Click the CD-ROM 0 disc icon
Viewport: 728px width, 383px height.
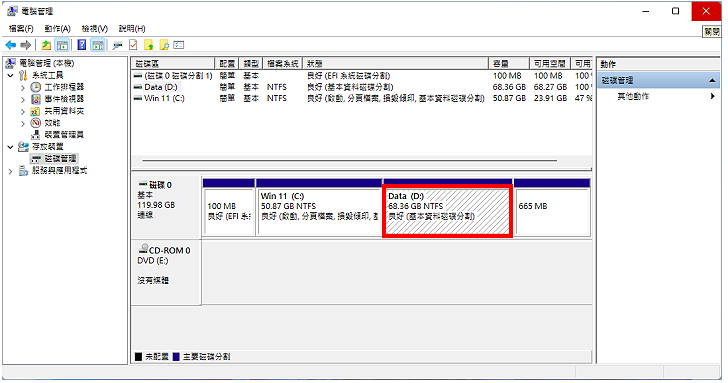click(x=144, y=248)
